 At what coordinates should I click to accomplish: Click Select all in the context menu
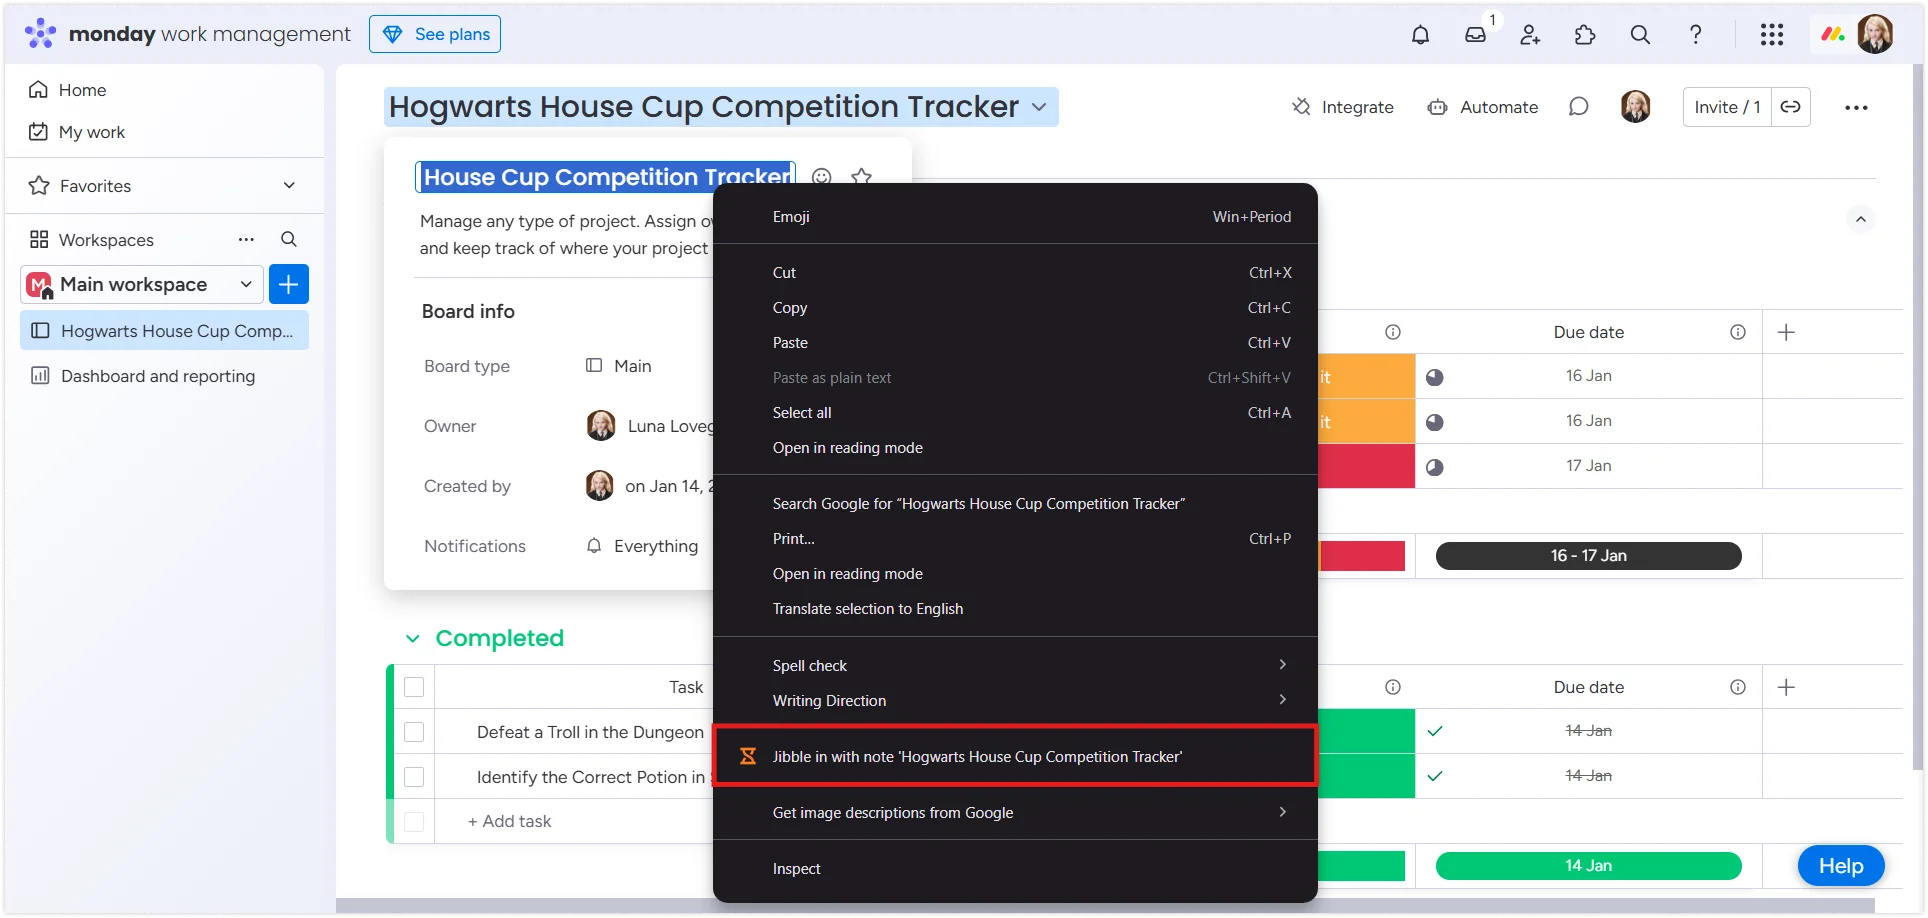pos(1015,412)
